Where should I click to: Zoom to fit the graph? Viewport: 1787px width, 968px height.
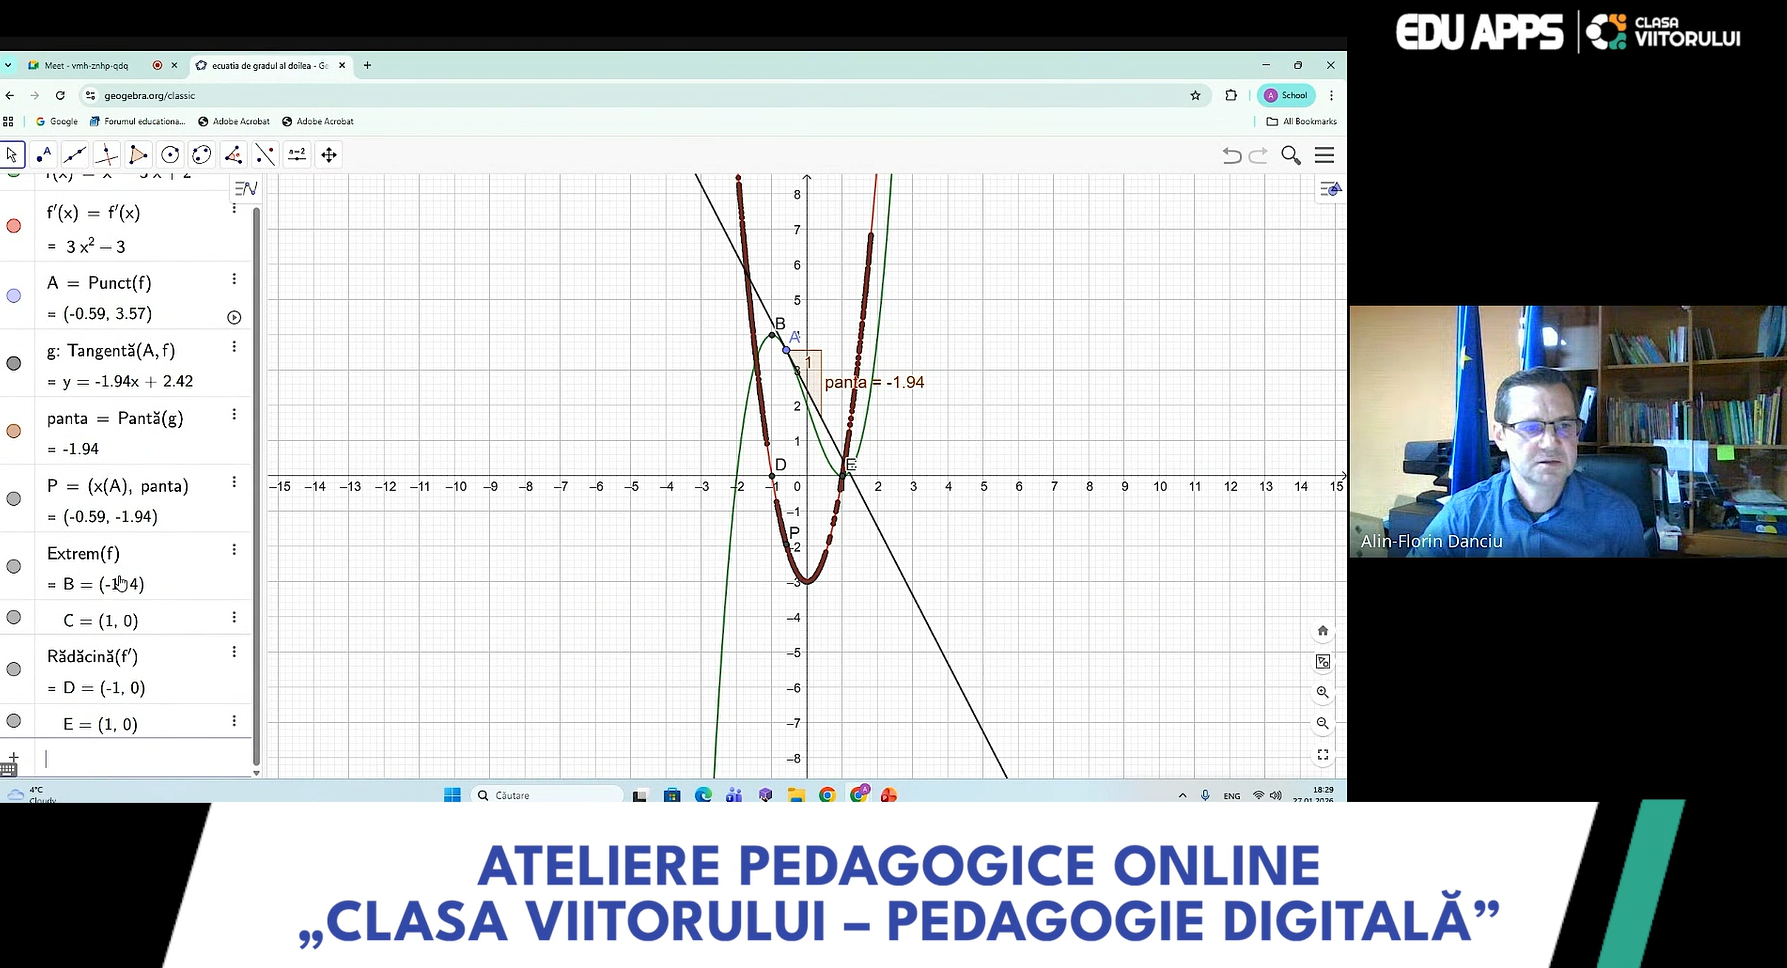[1323, 662]
